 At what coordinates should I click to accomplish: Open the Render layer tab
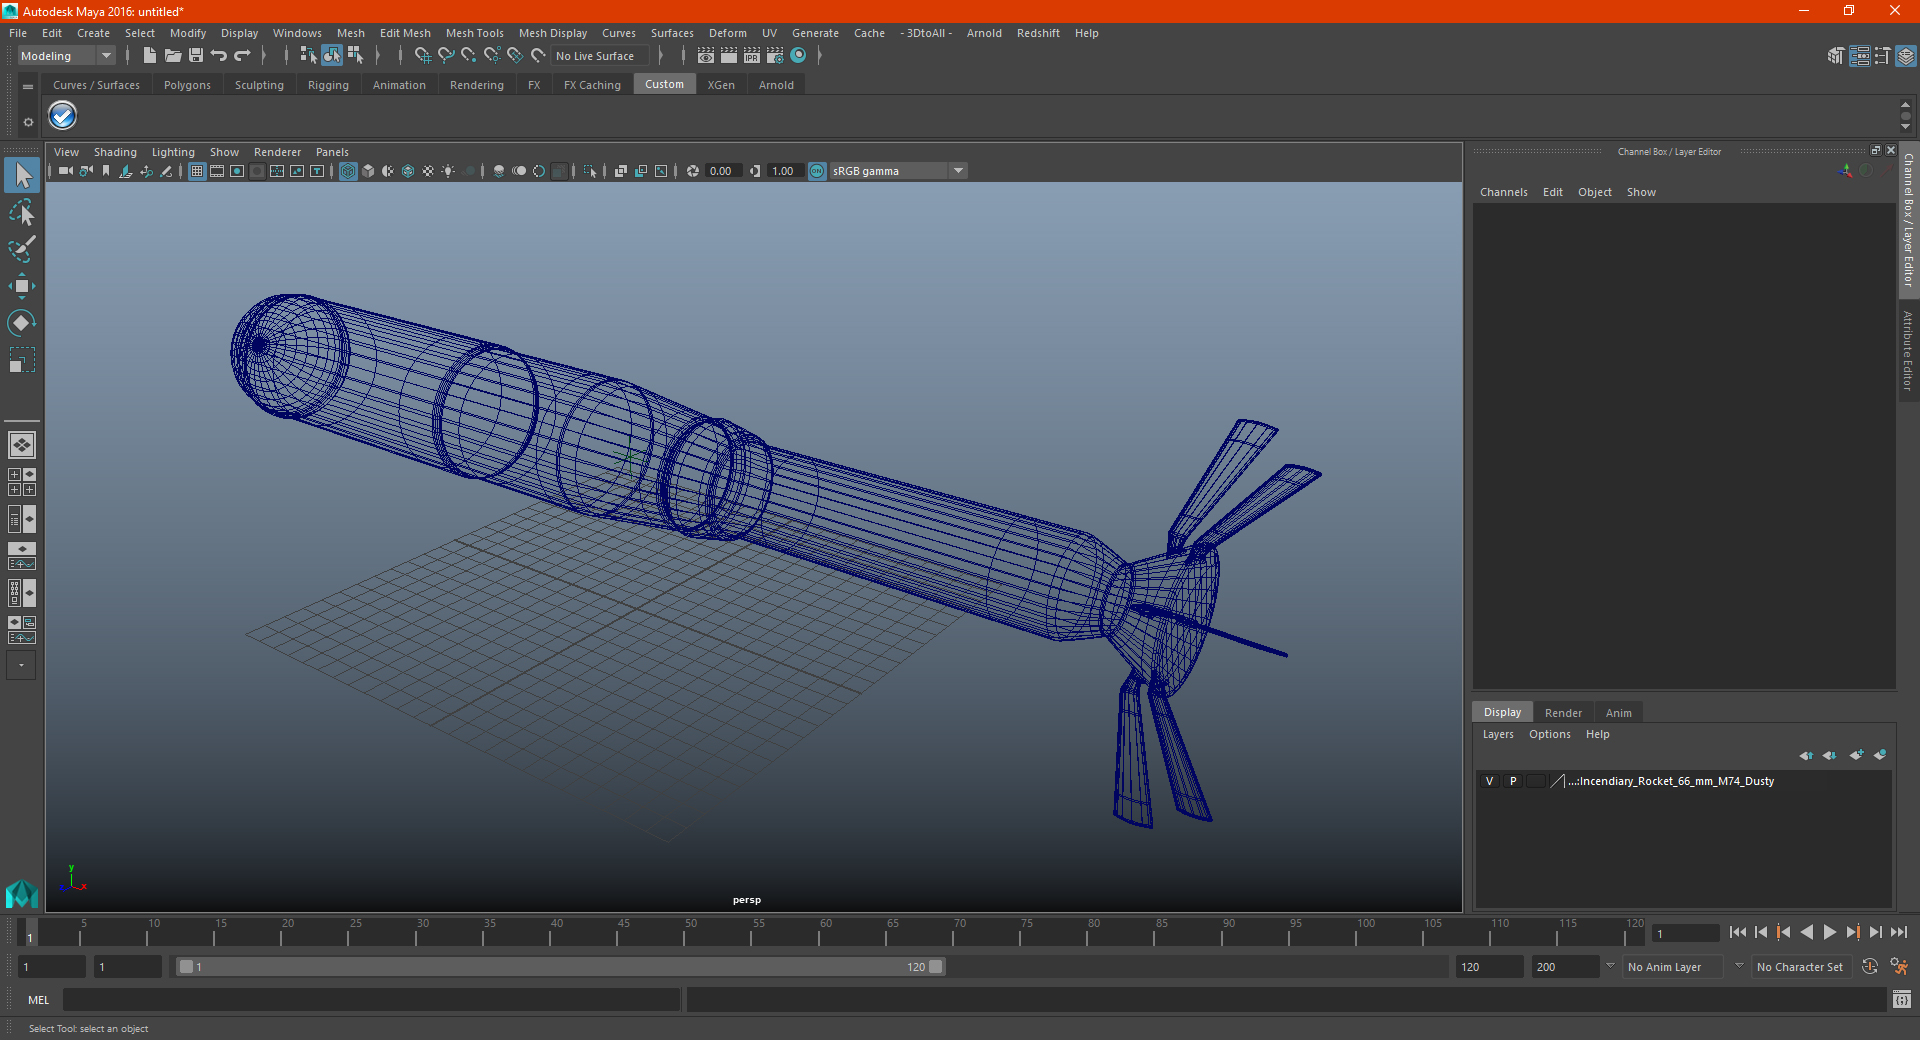tap(1563, 713)
